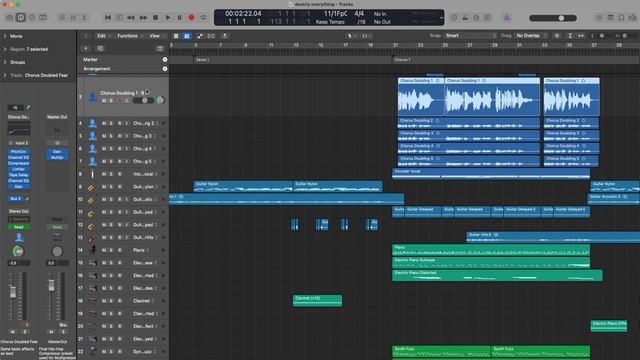Image resolution: width=640 pixels, height=360 pixels.
Task: Go to beginning of project
Action: pos(108,18)
